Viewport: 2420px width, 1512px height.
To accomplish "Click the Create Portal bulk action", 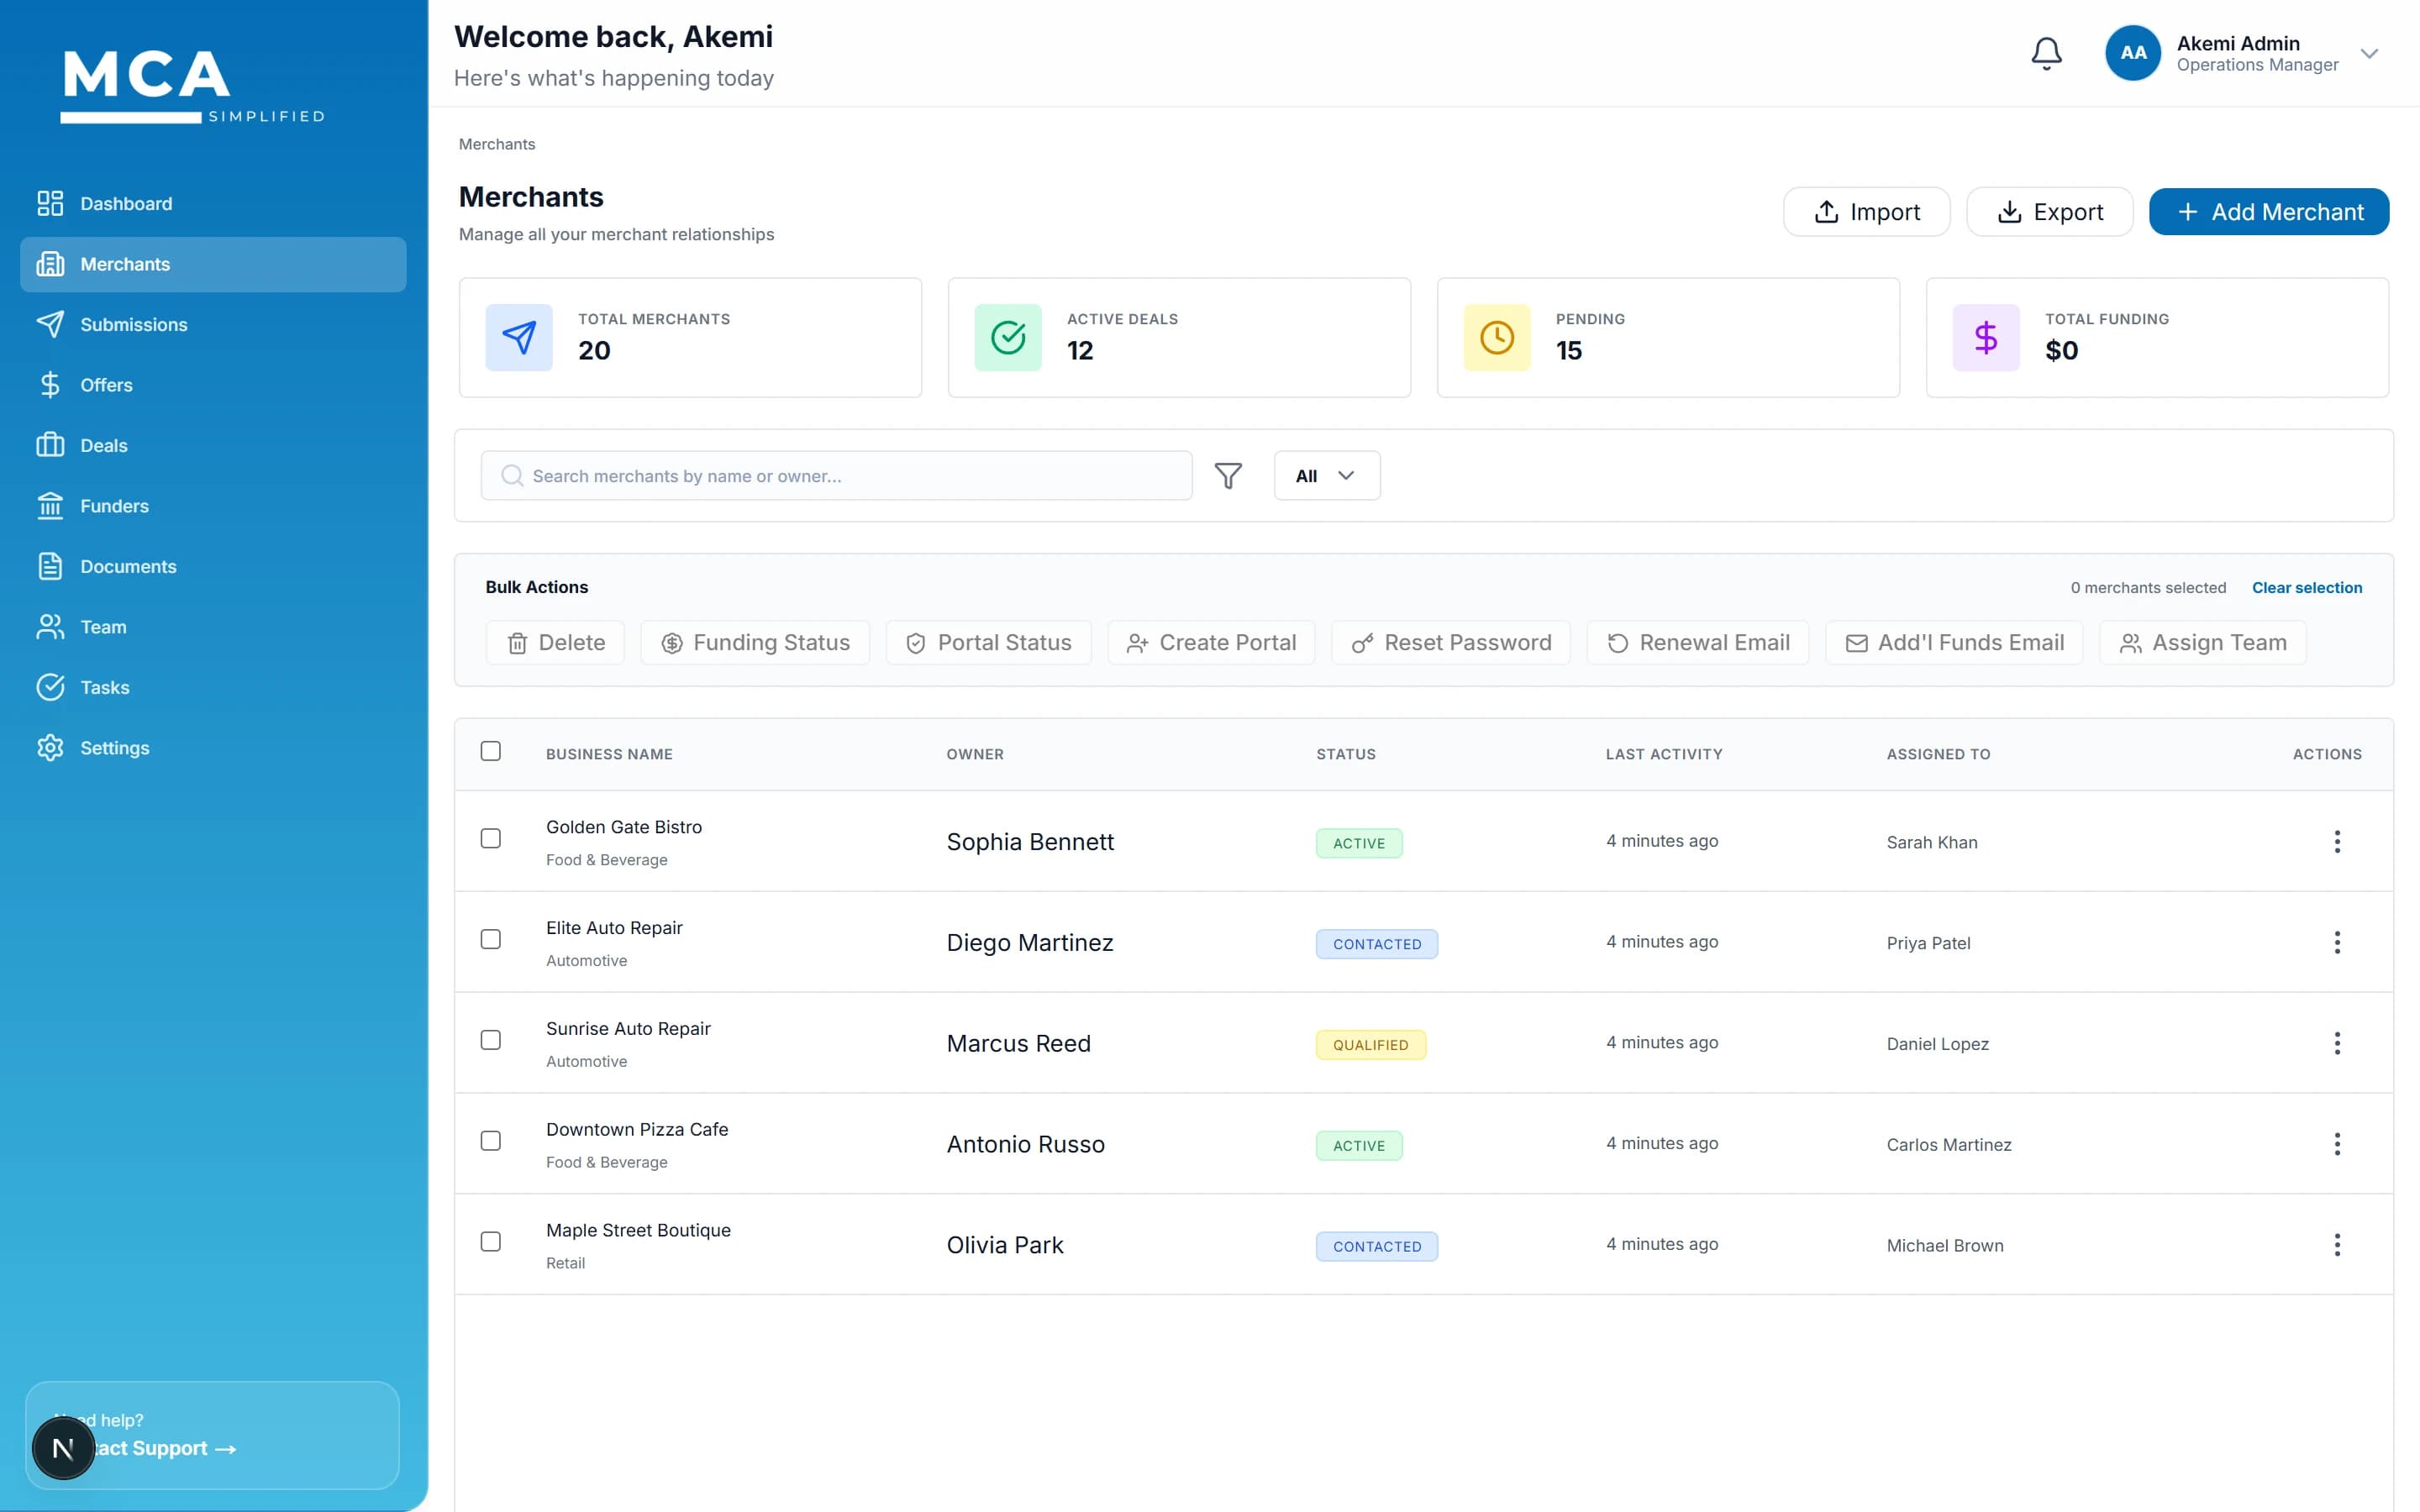I will (1211, 643).
